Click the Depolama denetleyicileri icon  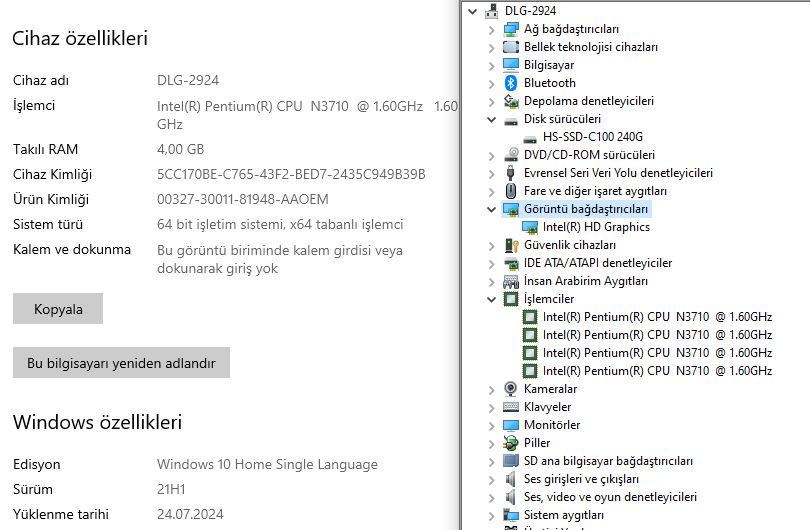(511, 101)
